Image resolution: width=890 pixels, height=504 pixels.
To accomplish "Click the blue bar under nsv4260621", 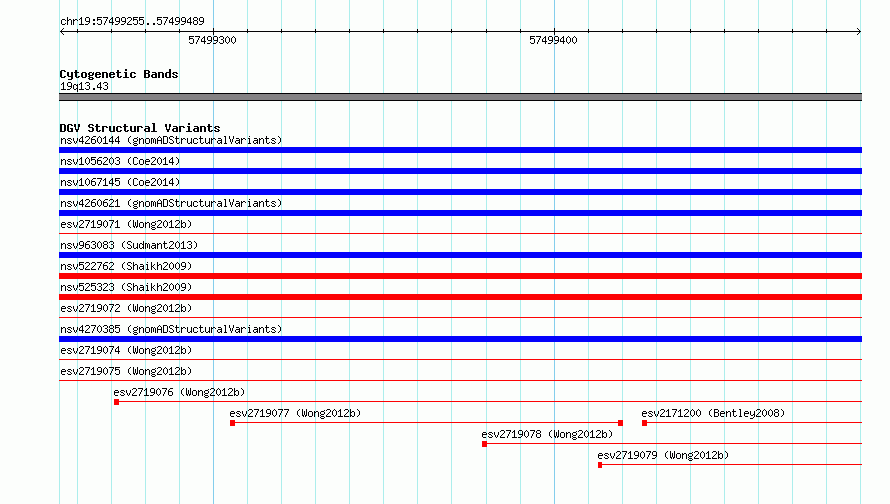I will pos(460,213).
